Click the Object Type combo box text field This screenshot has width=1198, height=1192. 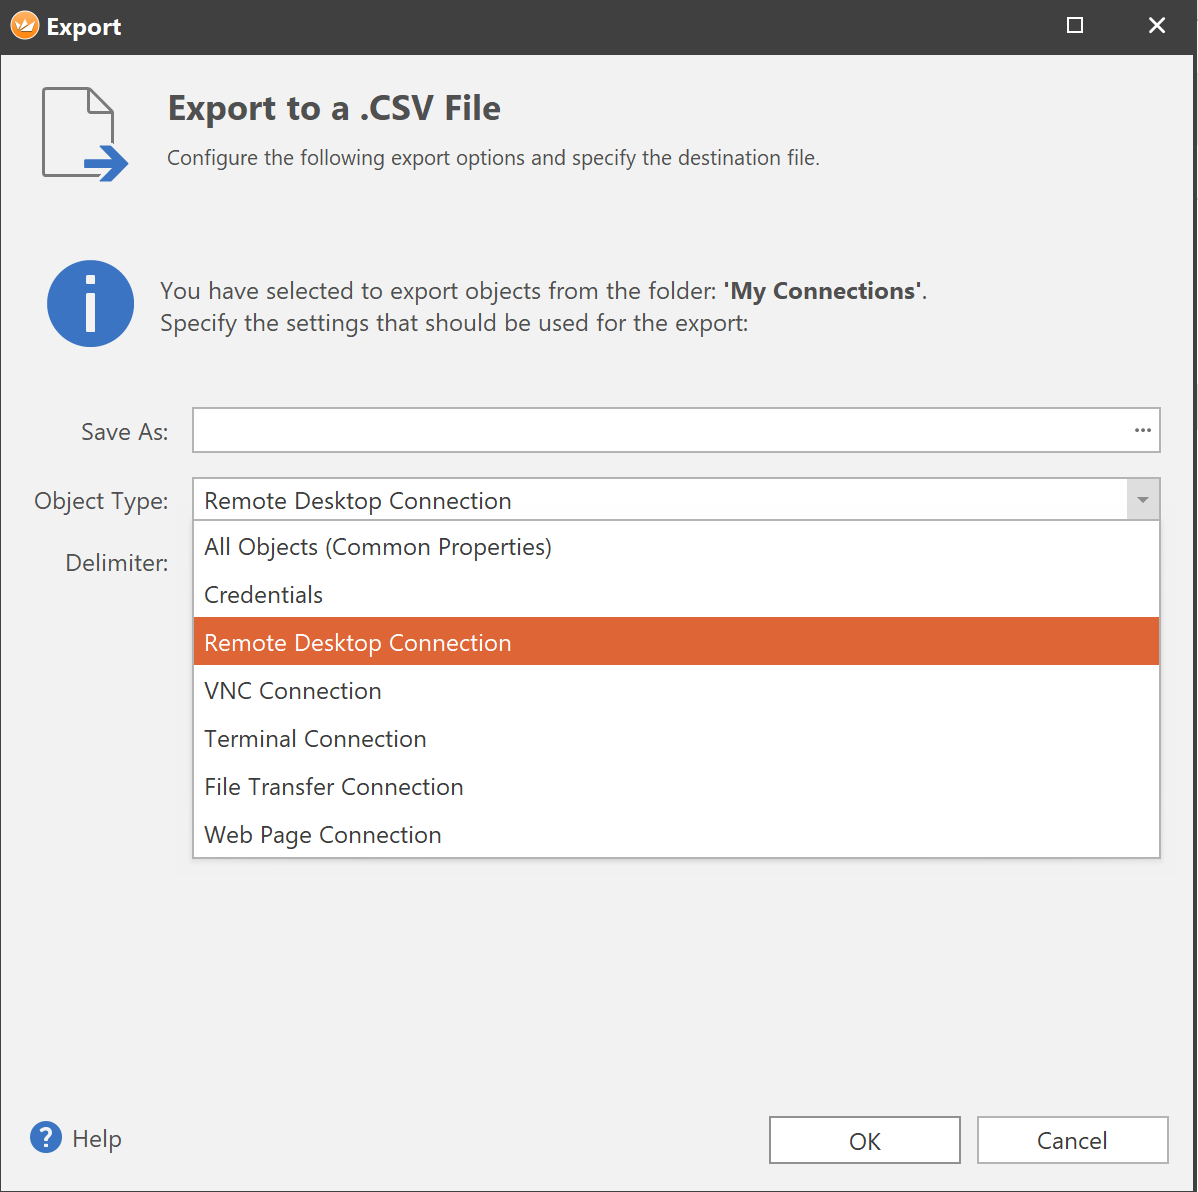tap(660, 500)
